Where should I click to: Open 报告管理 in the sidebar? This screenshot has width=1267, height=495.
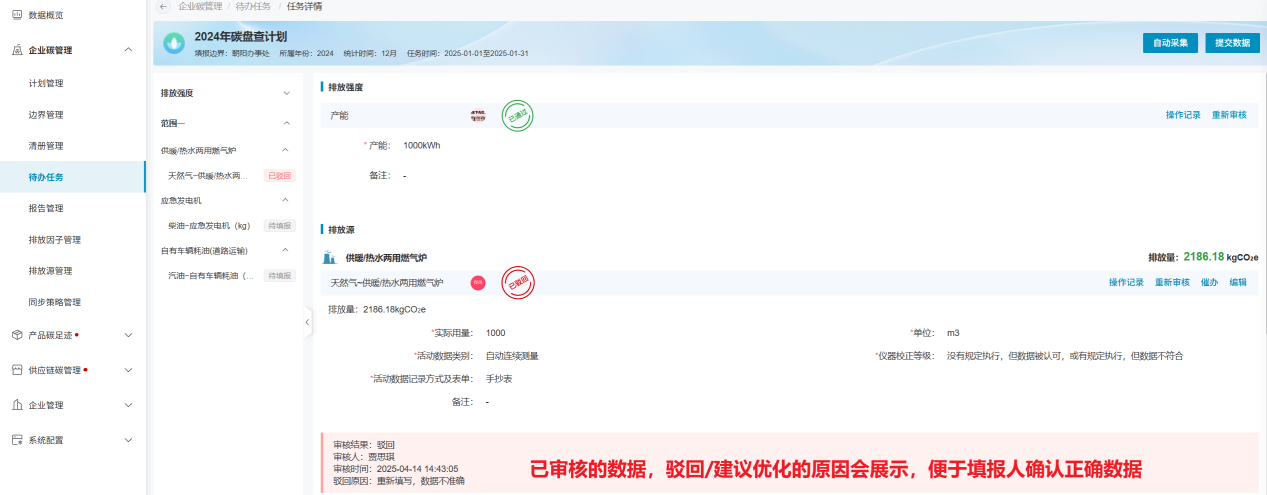coord(46,208)
